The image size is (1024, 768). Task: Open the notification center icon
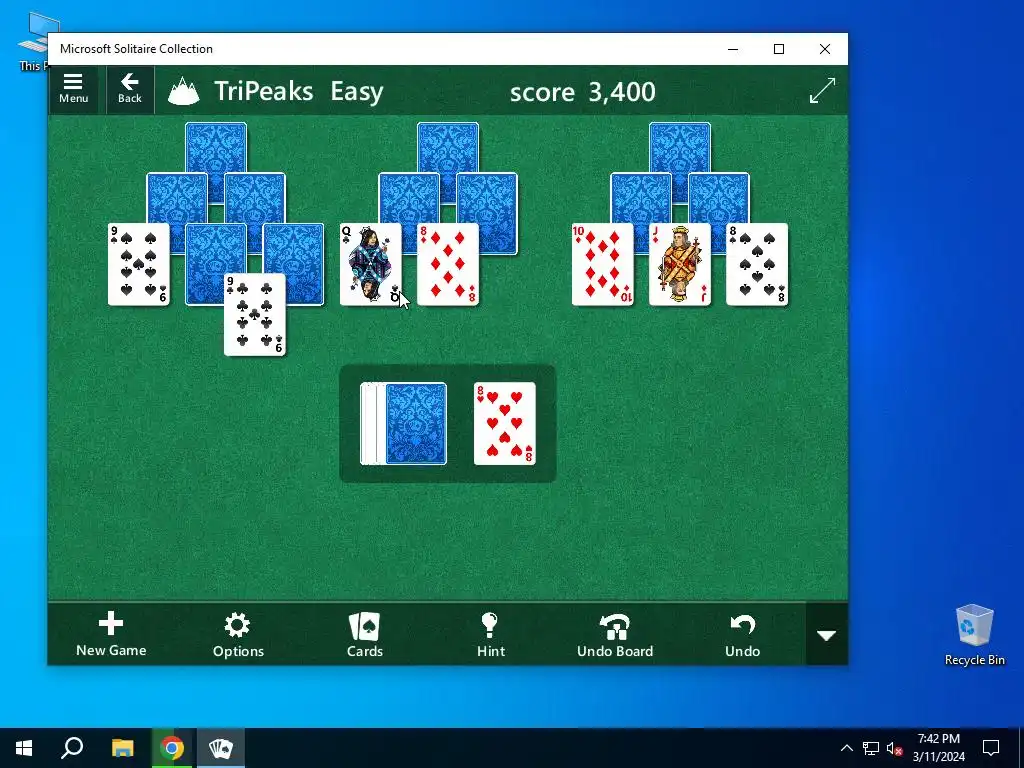[x=991, y=748]
